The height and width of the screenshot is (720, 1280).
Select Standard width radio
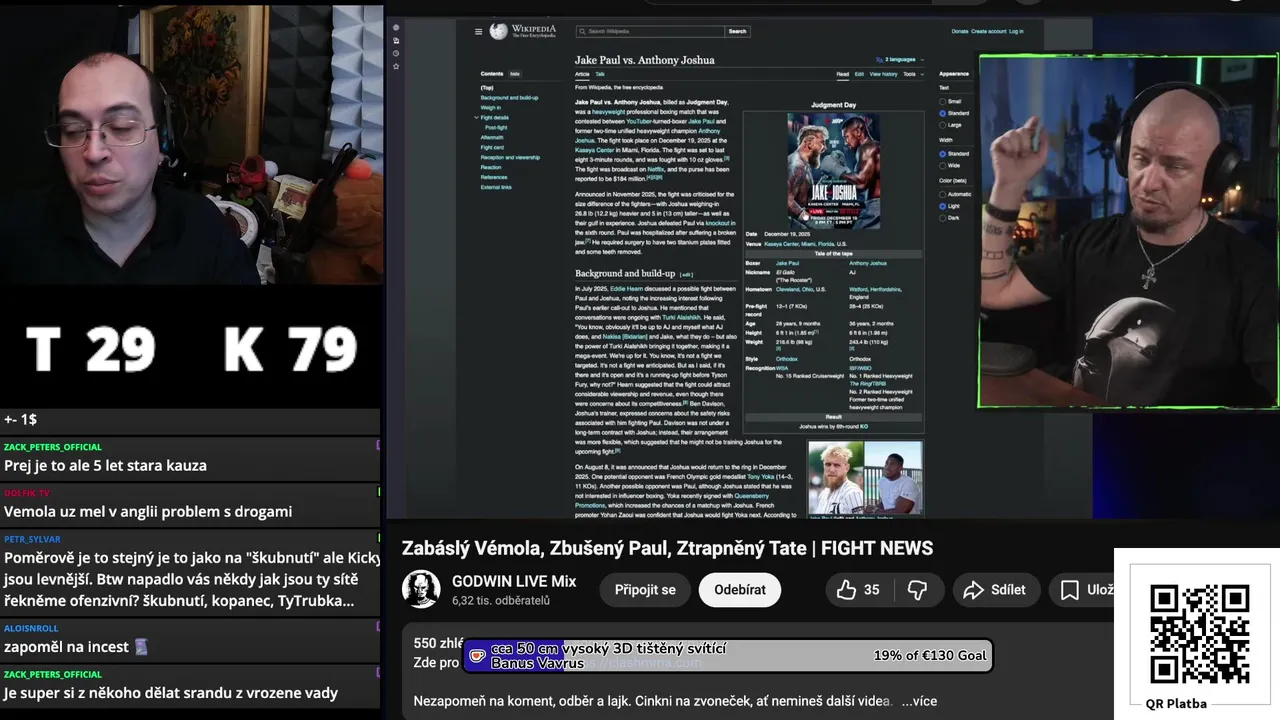(942, 154)
